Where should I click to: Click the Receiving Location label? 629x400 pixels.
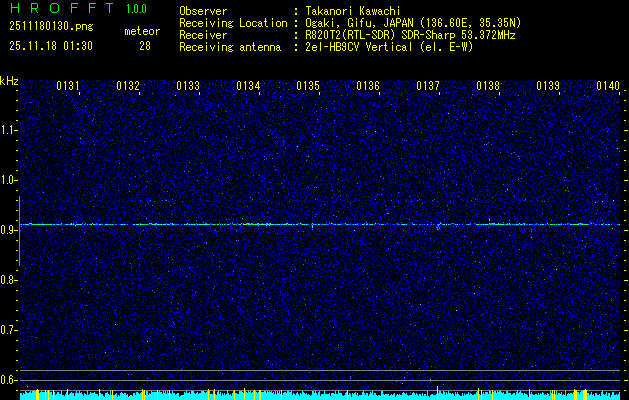[x=233, y=23]
